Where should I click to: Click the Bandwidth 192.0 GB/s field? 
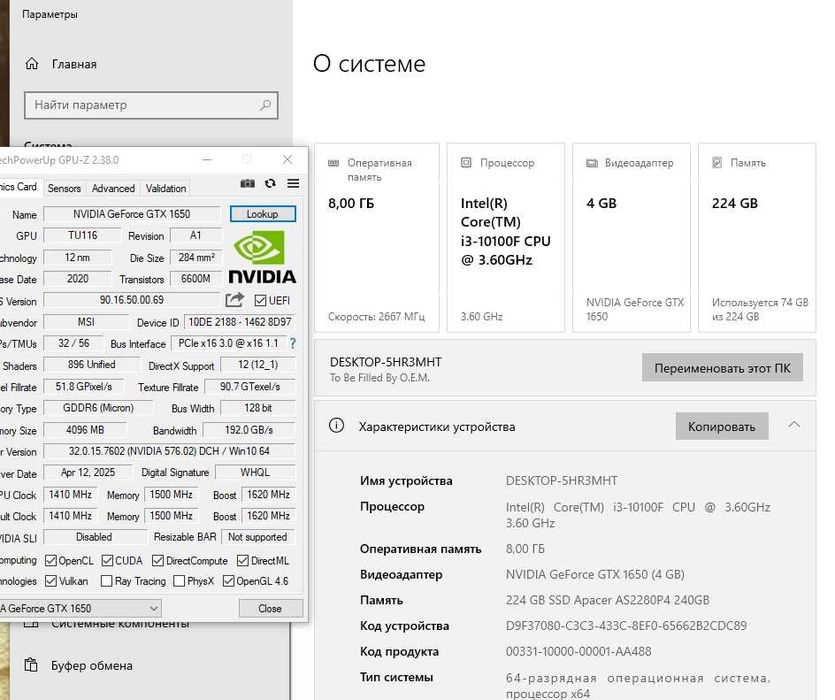pyautogui.click(x=249, y=430)
